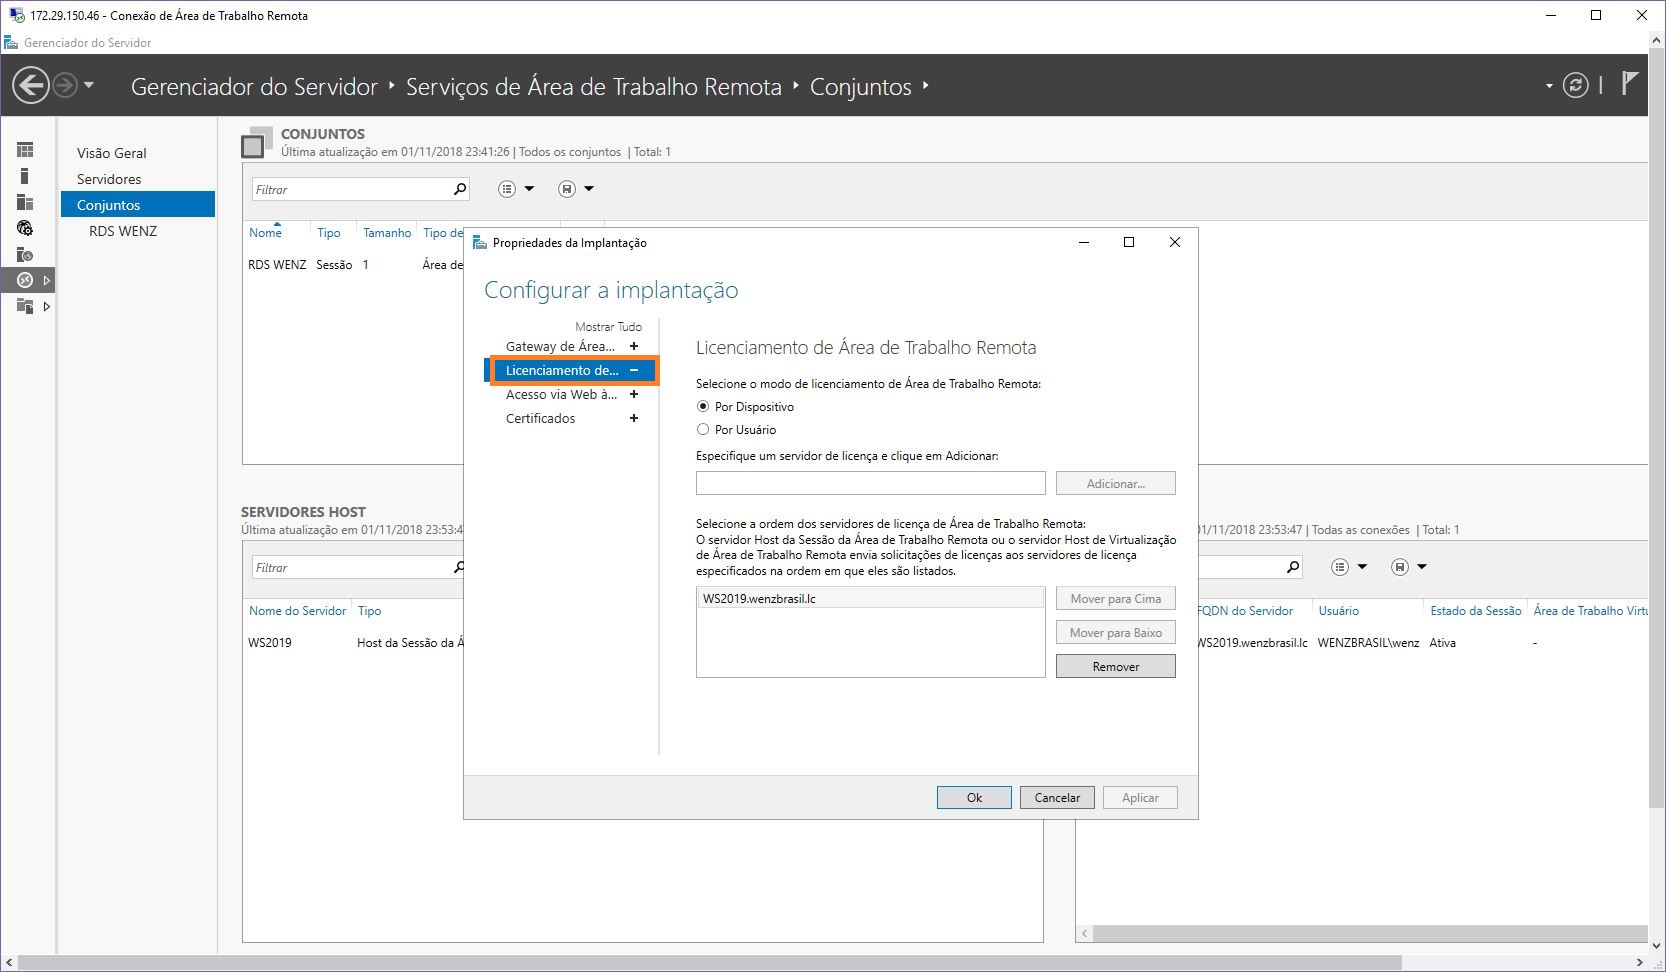Select WS2019.wenzbrasil.lc in the license server list
This screenshot has width=1666, height=972.
pyautogui.click(x=871, y=599)
